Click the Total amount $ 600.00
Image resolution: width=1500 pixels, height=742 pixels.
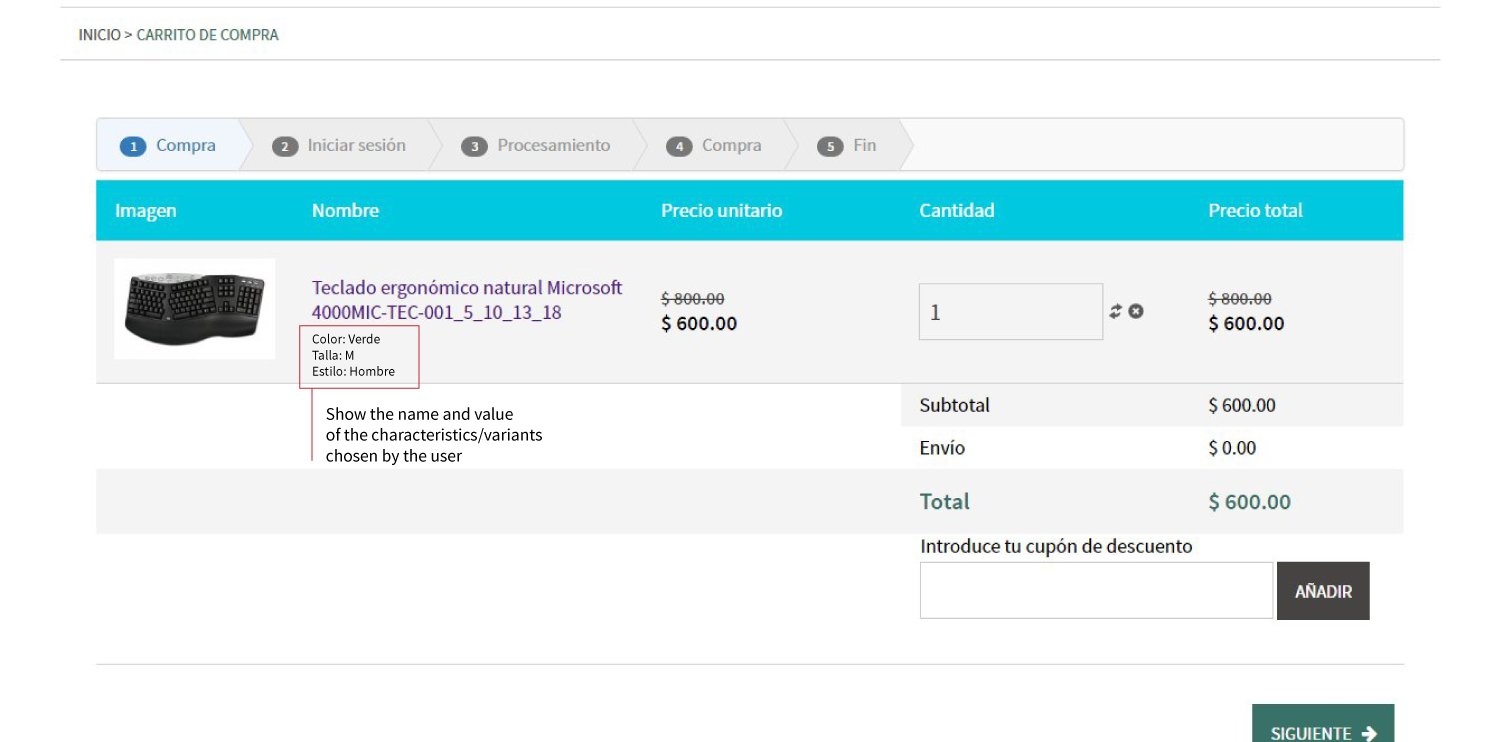tap(1249, 502)
